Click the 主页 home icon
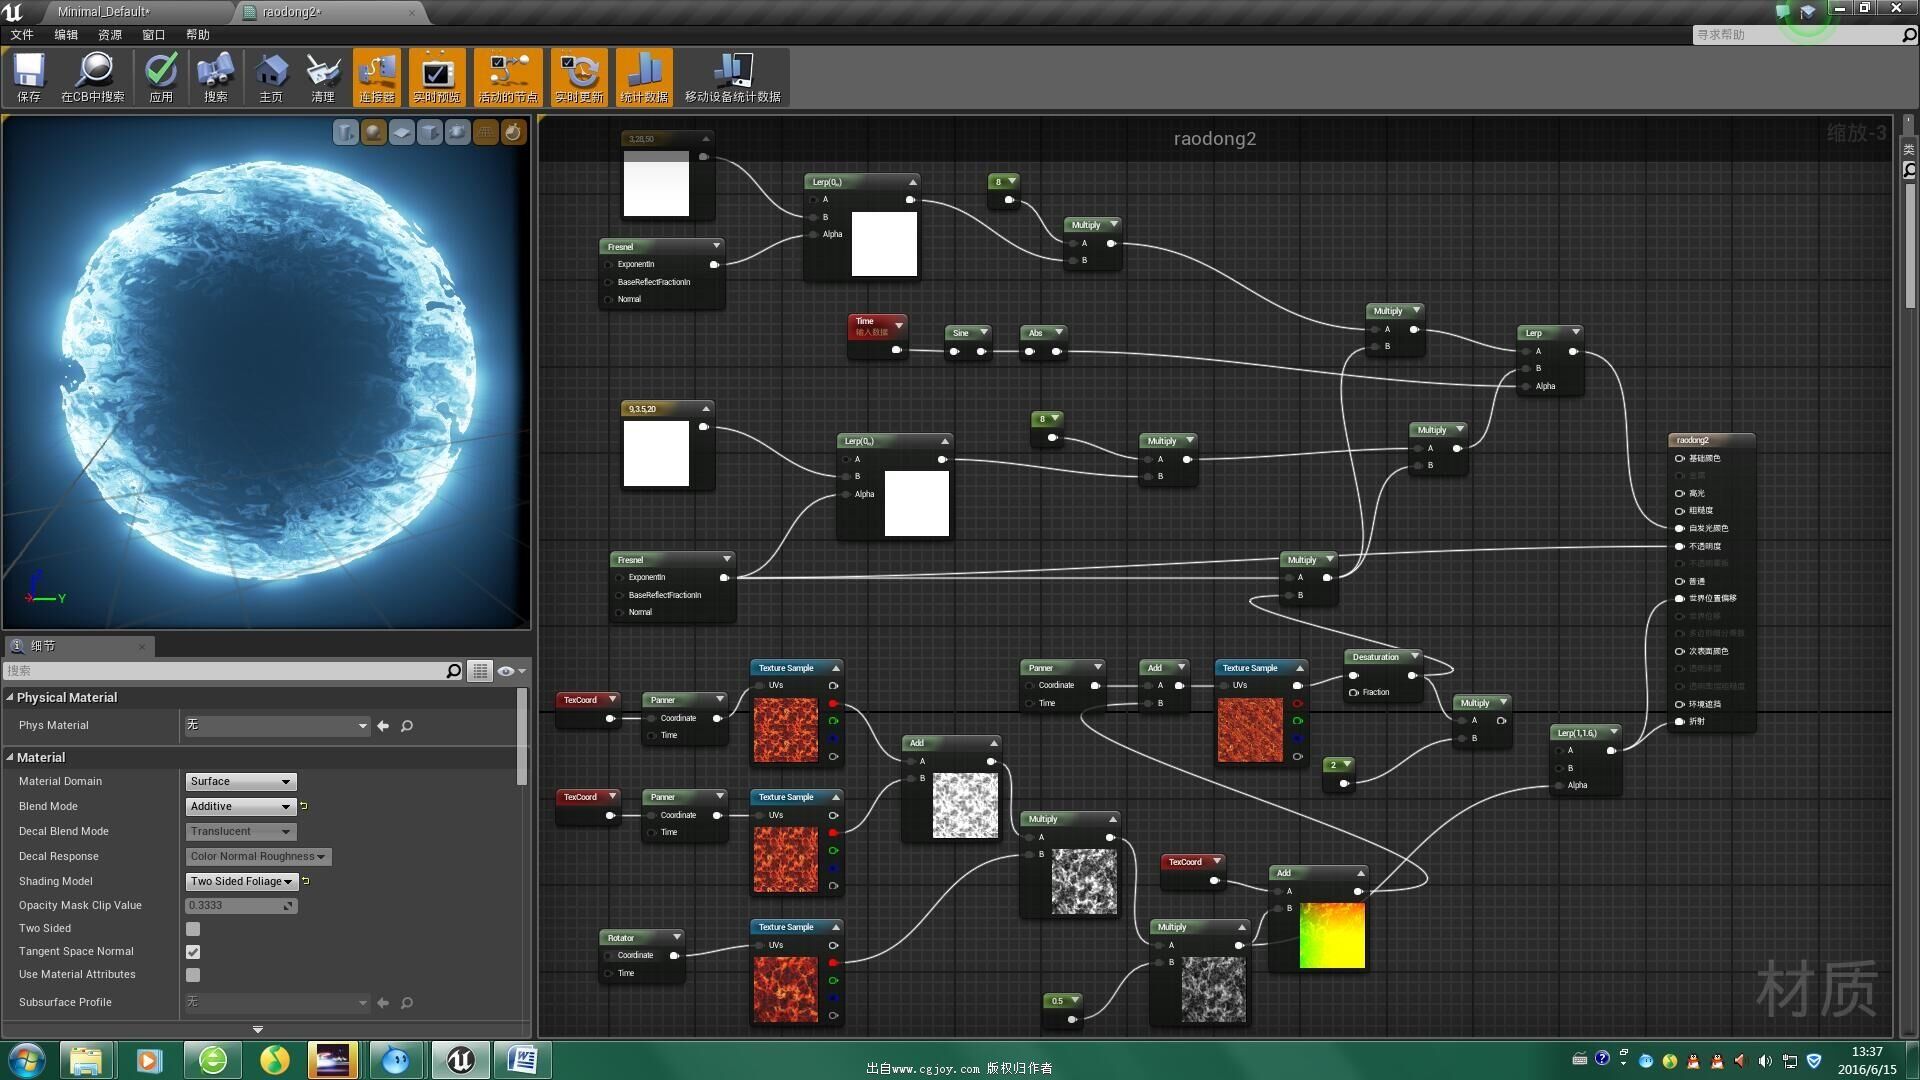 [x=270, y=77]
